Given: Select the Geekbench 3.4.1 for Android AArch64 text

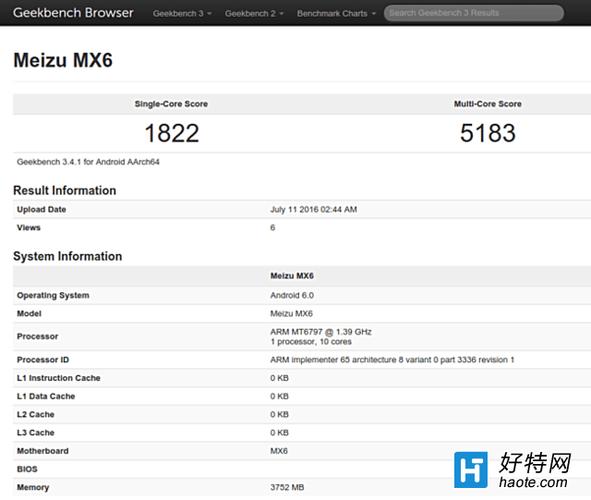Looking at the screenshot, I should coord(88,162).
